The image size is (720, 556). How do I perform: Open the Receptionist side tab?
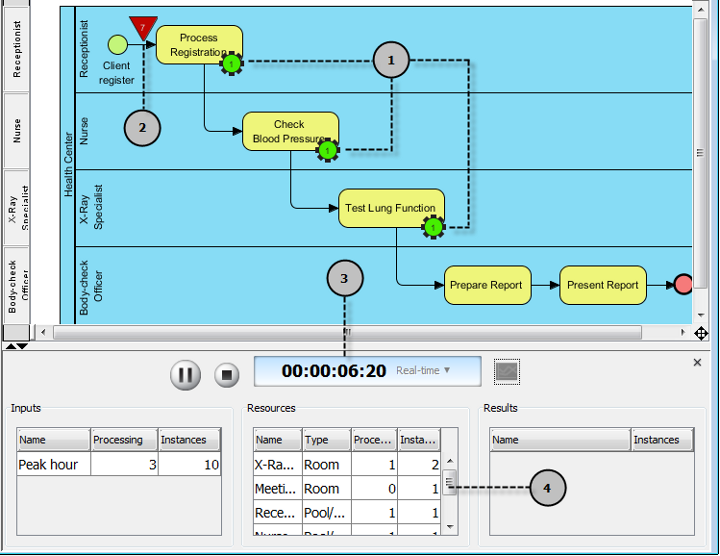(17, 48)
